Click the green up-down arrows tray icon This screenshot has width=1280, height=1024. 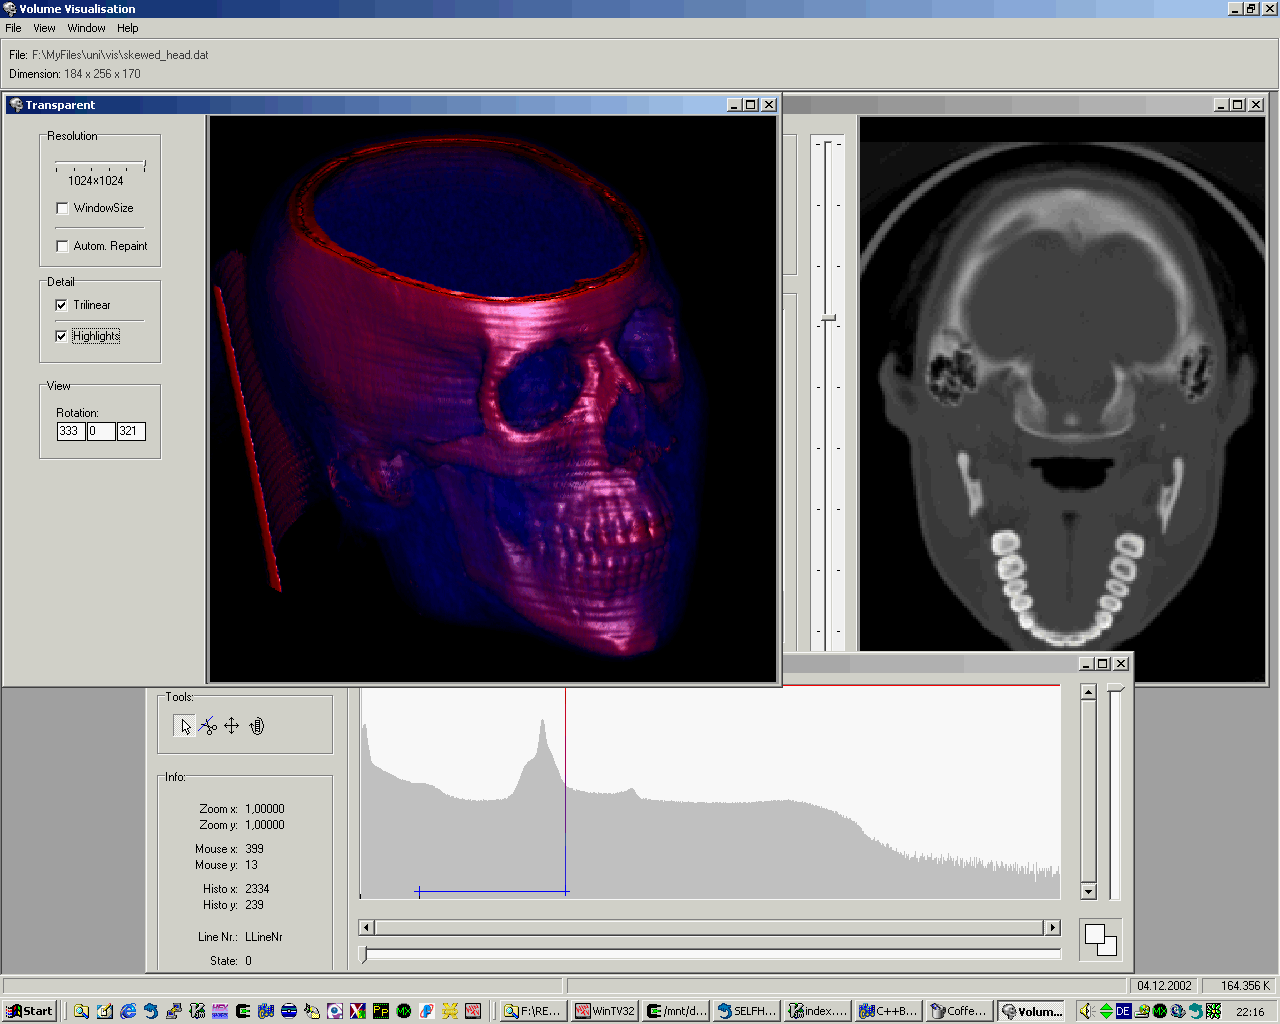(1106, 1011)
